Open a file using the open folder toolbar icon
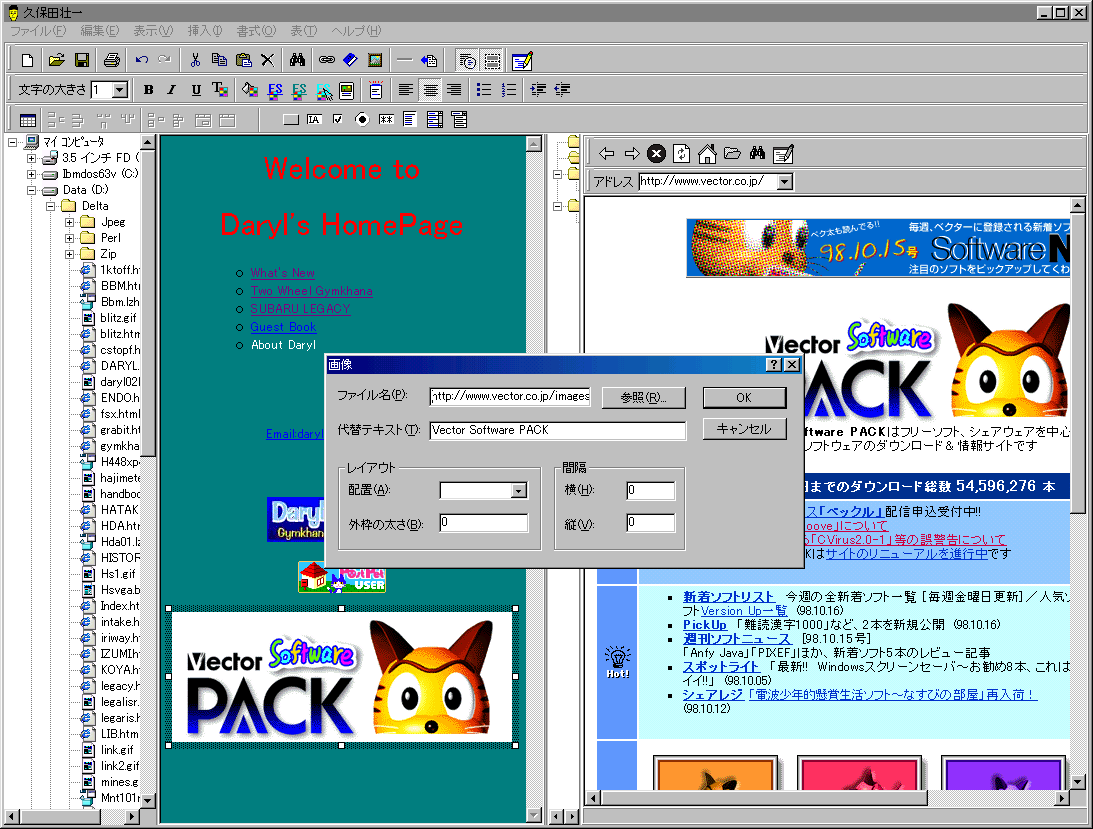 click(56, 61)
